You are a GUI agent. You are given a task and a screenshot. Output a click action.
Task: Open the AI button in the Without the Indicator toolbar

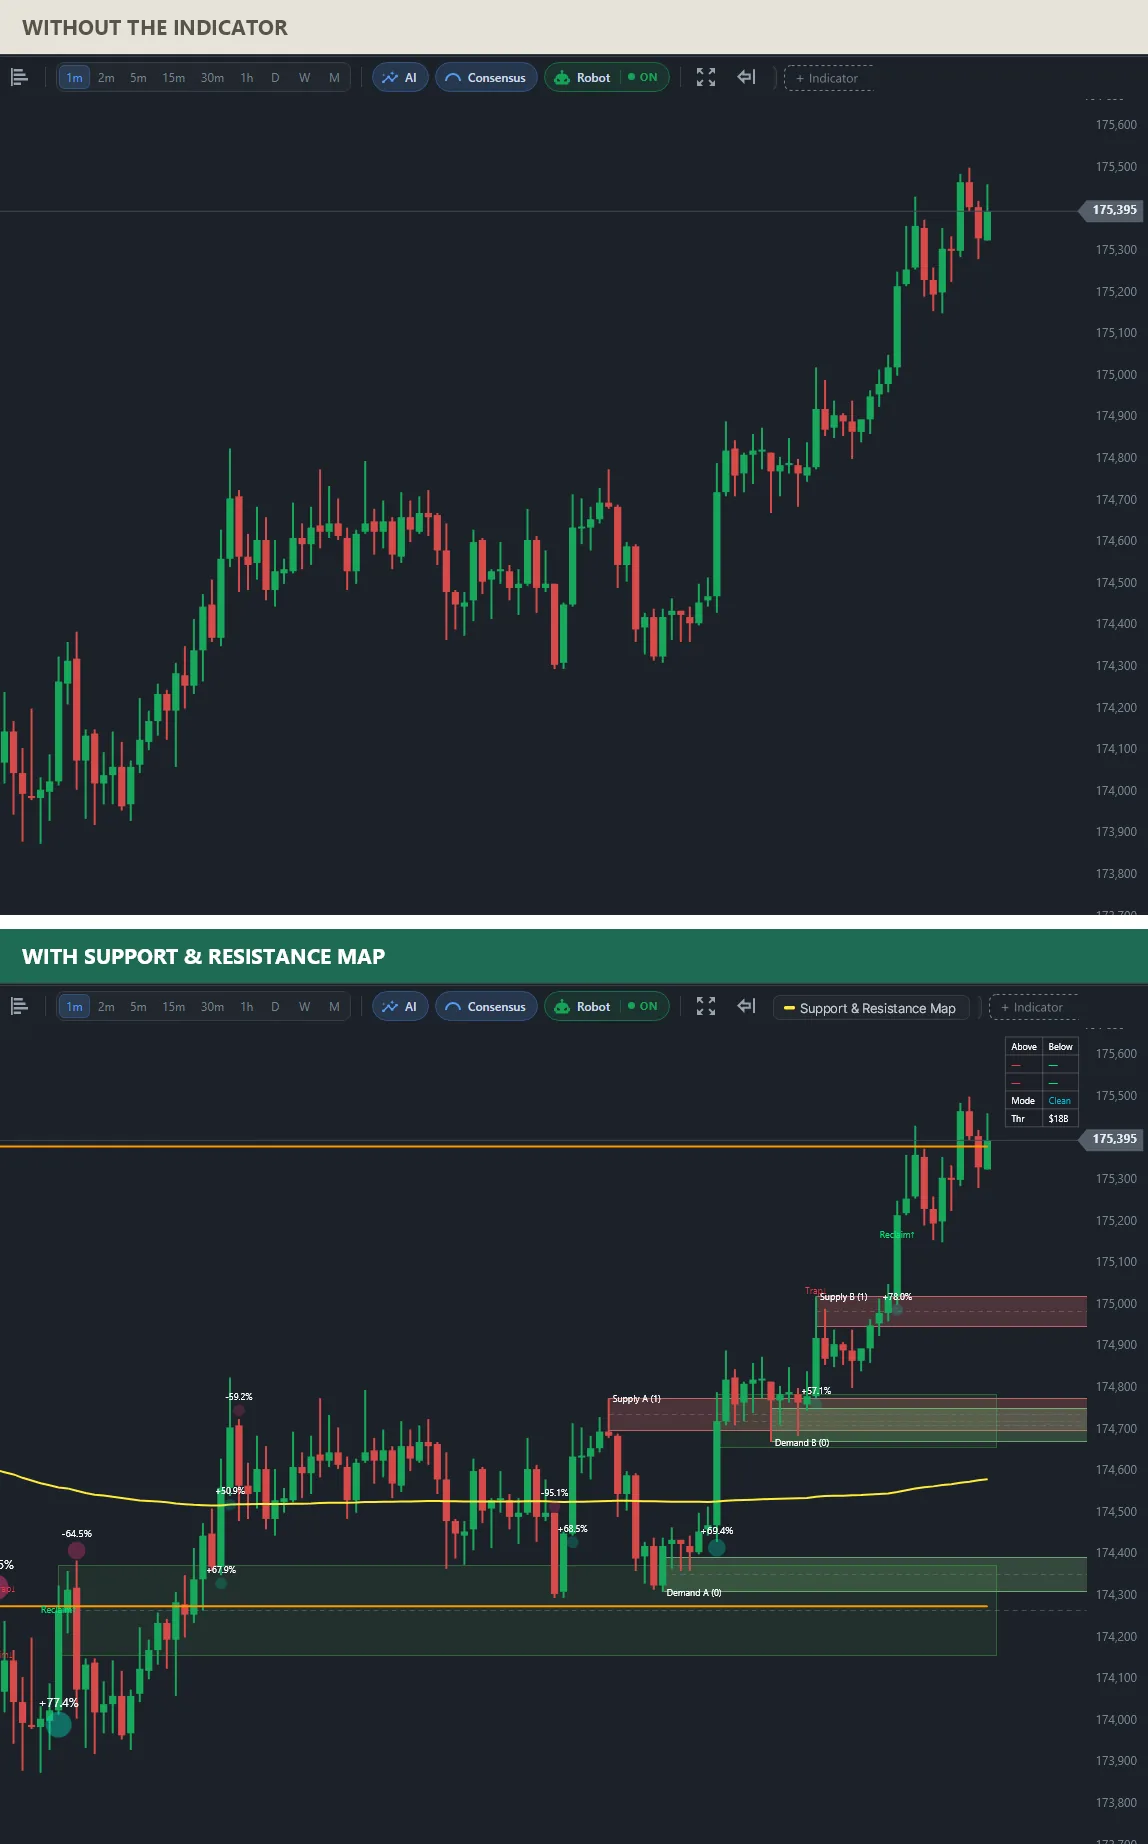coord(400,77)
